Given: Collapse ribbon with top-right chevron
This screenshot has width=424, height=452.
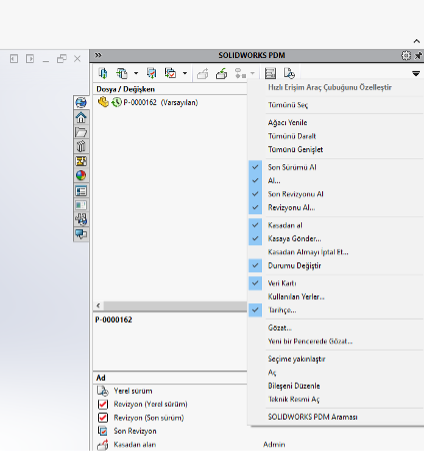Looking at the screenshot, I should click(x=417, y=41).
